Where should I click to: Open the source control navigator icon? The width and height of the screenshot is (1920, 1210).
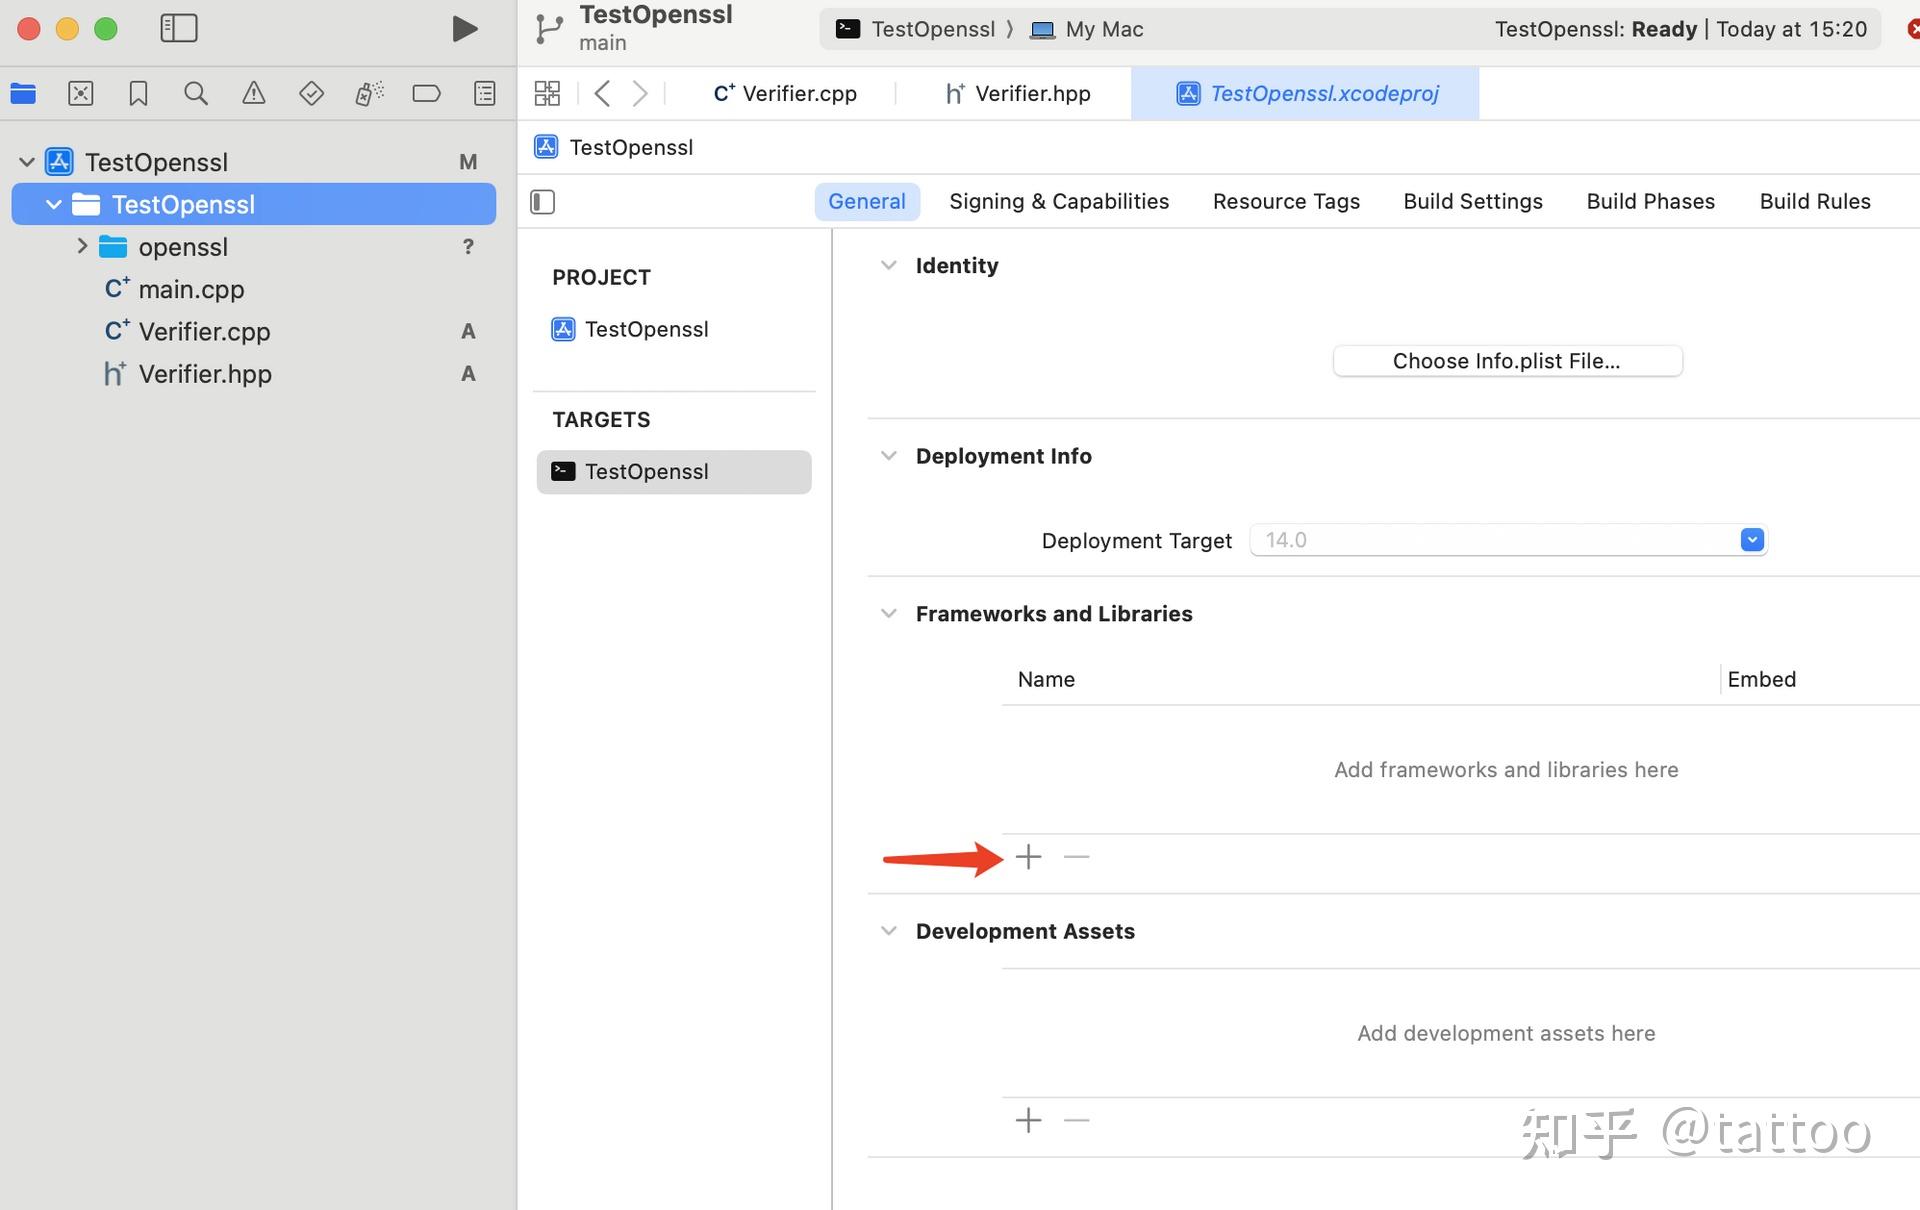[x=81, y=94]
